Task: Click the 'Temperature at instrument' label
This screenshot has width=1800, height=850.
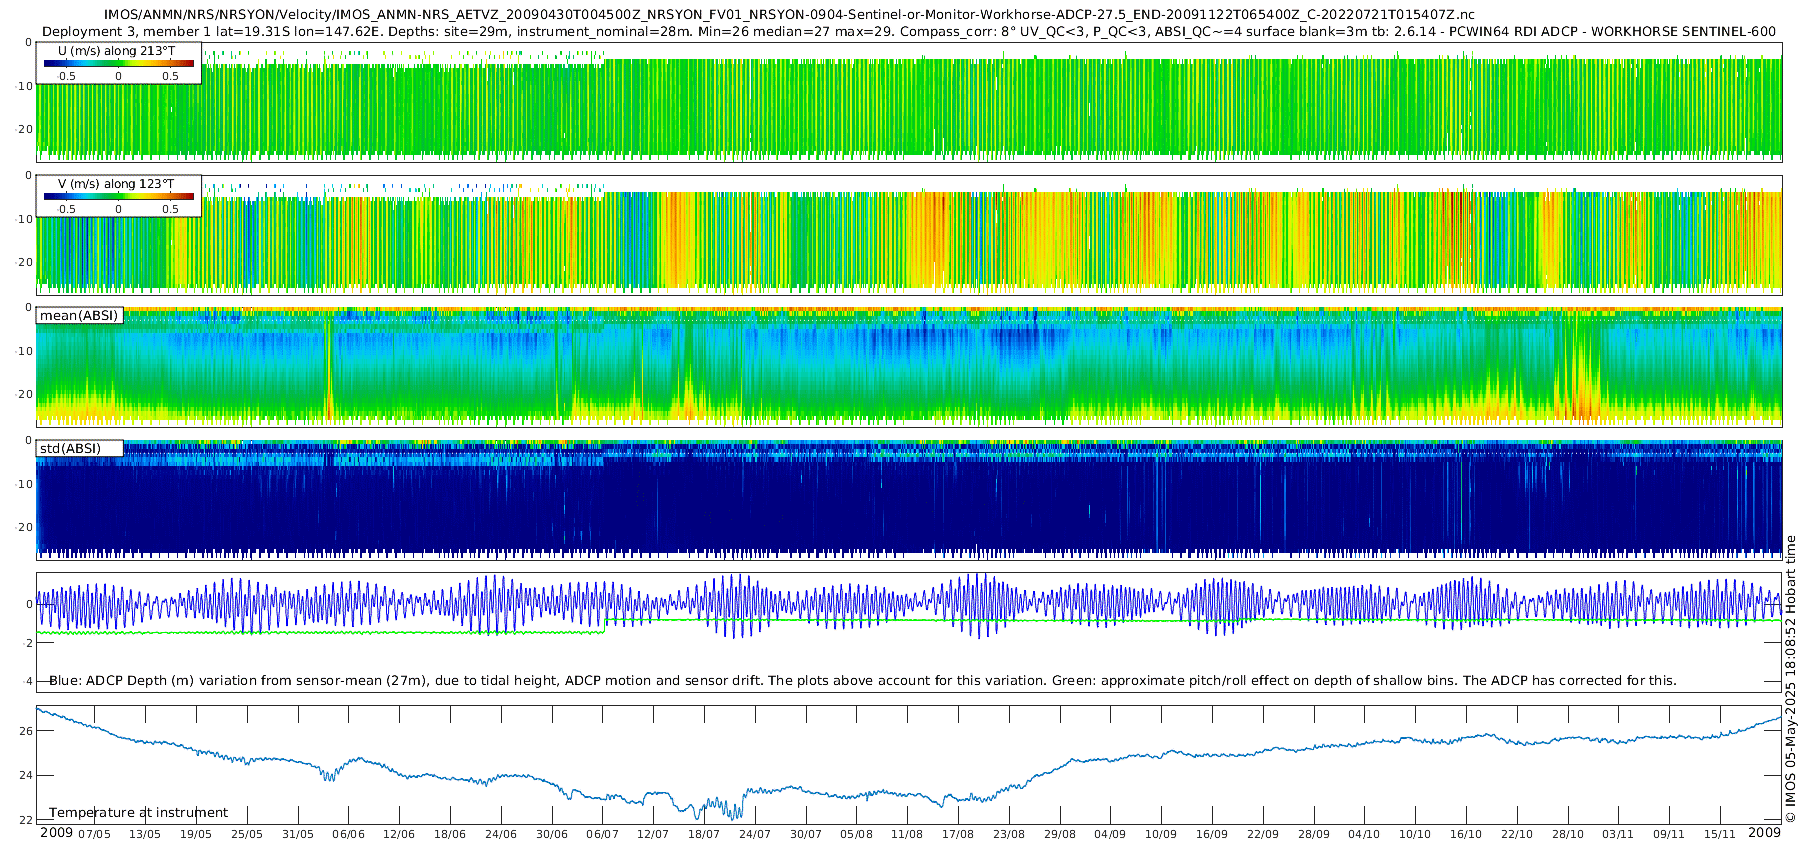Action: click(138, 813)
